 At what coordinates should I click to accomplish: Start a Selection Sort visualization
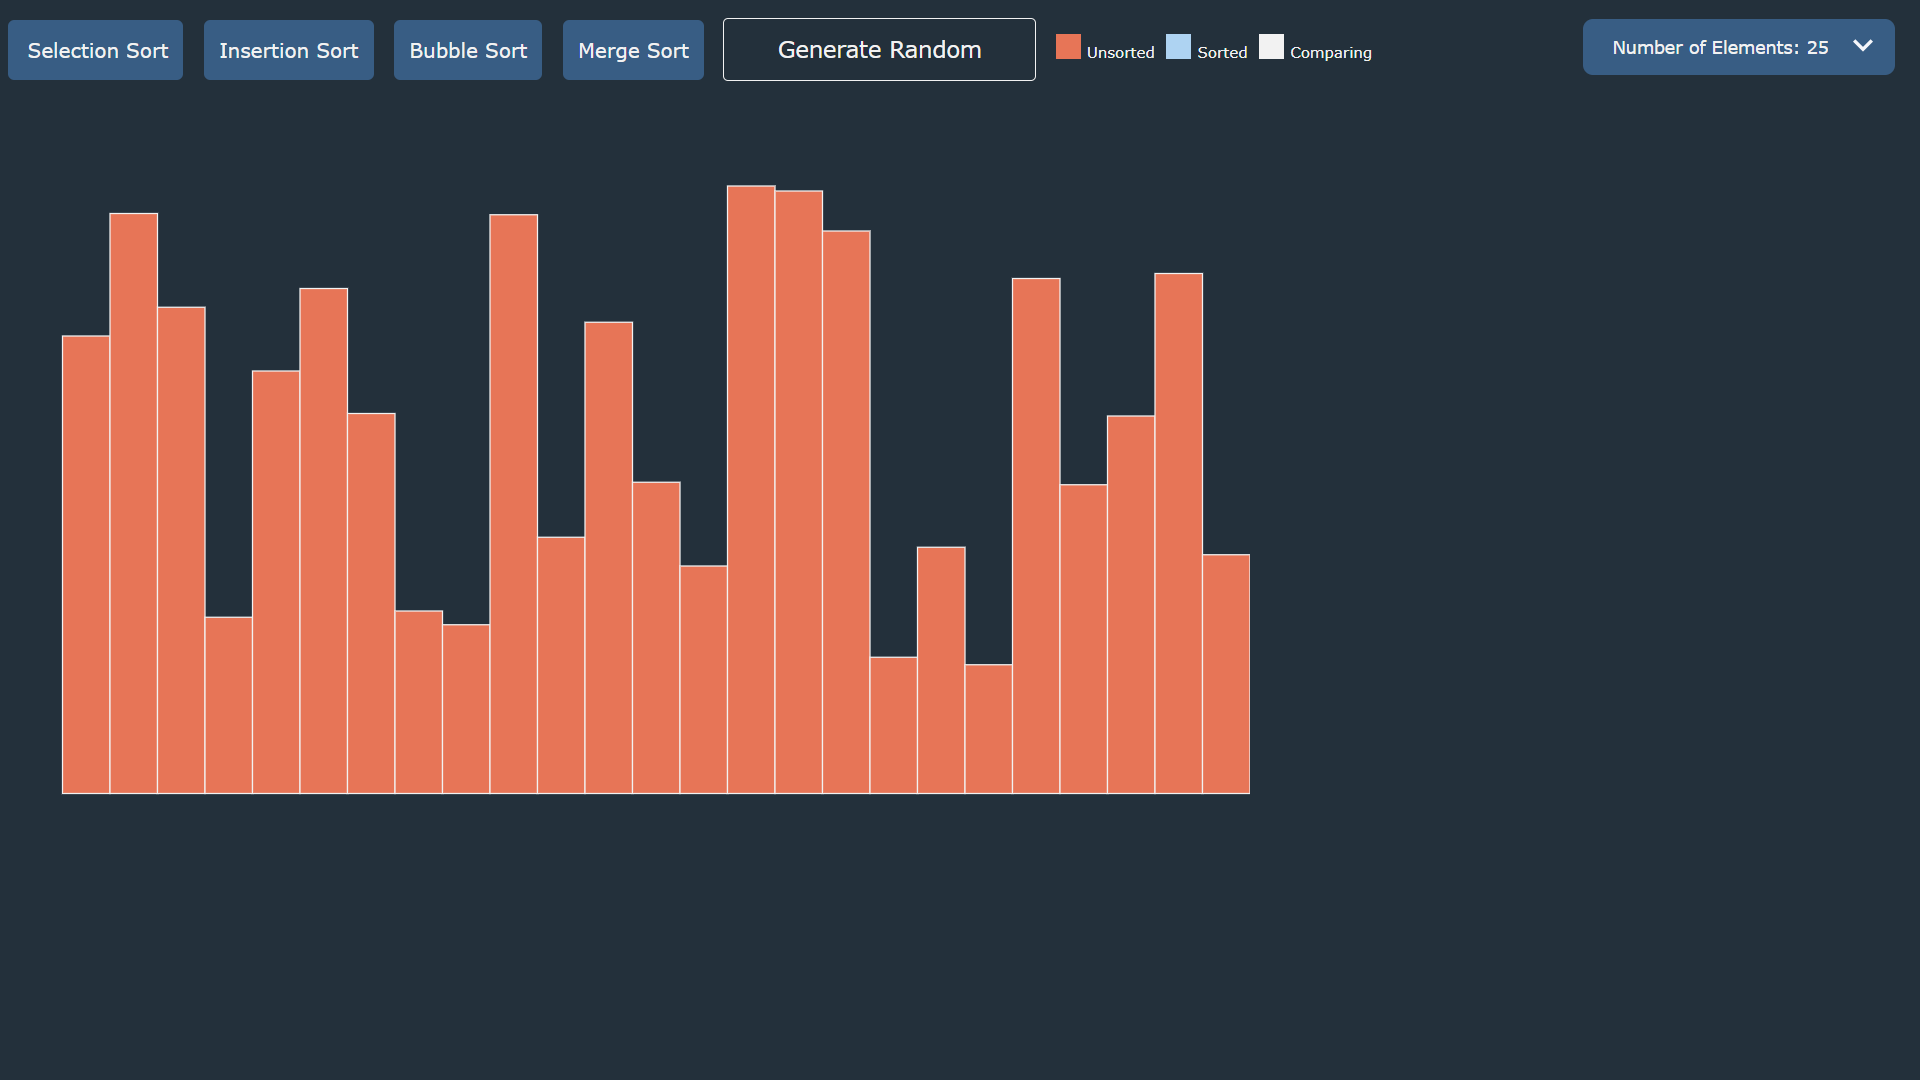pyautogui.click(x=95, y=49)
